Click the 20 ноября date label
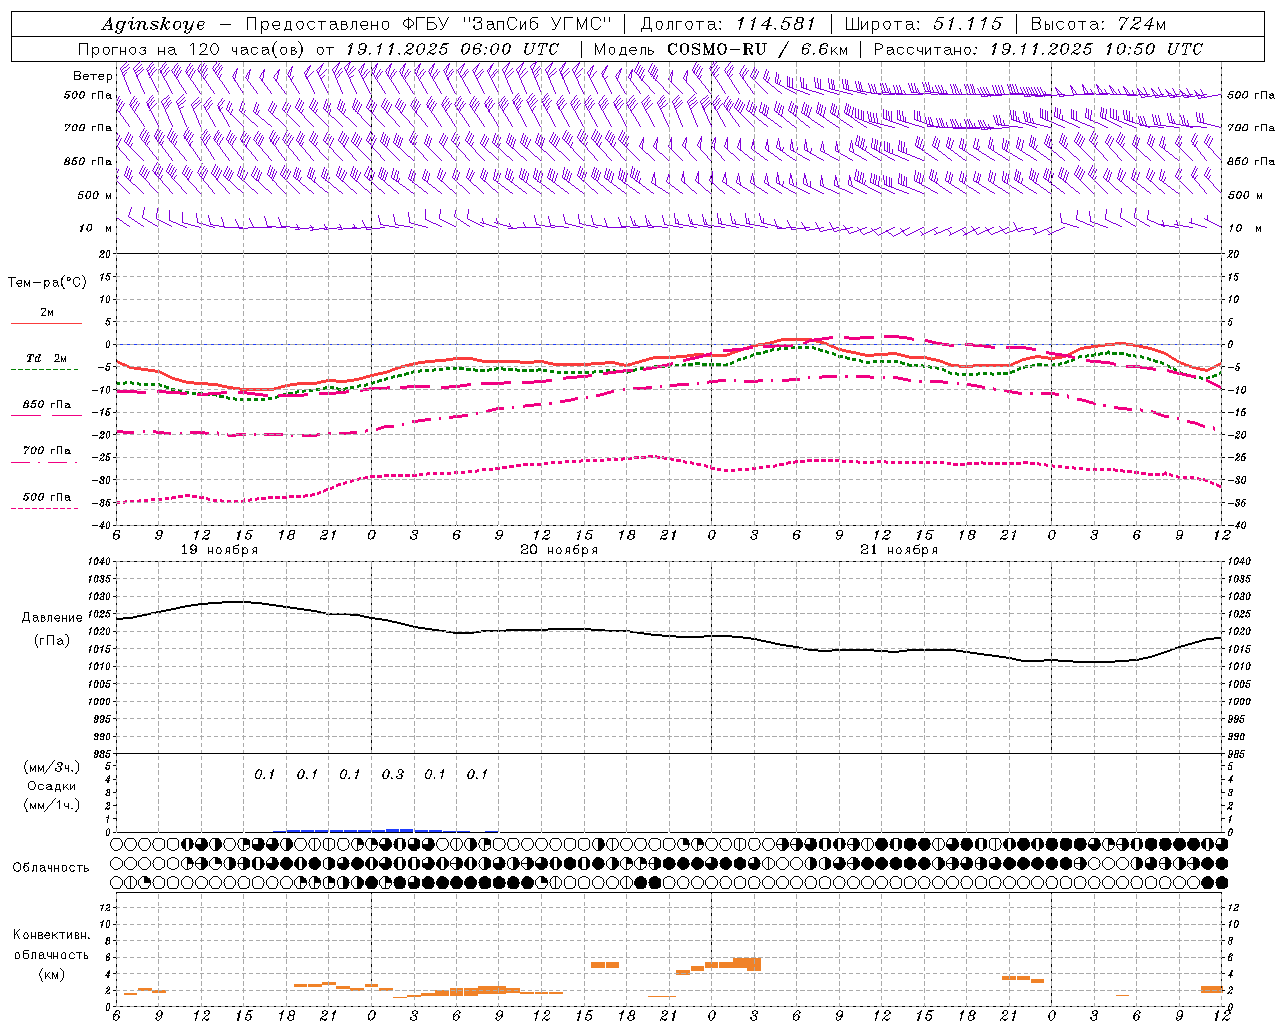The height and width of the screenshot is (1024, 1280). (559, 550)
